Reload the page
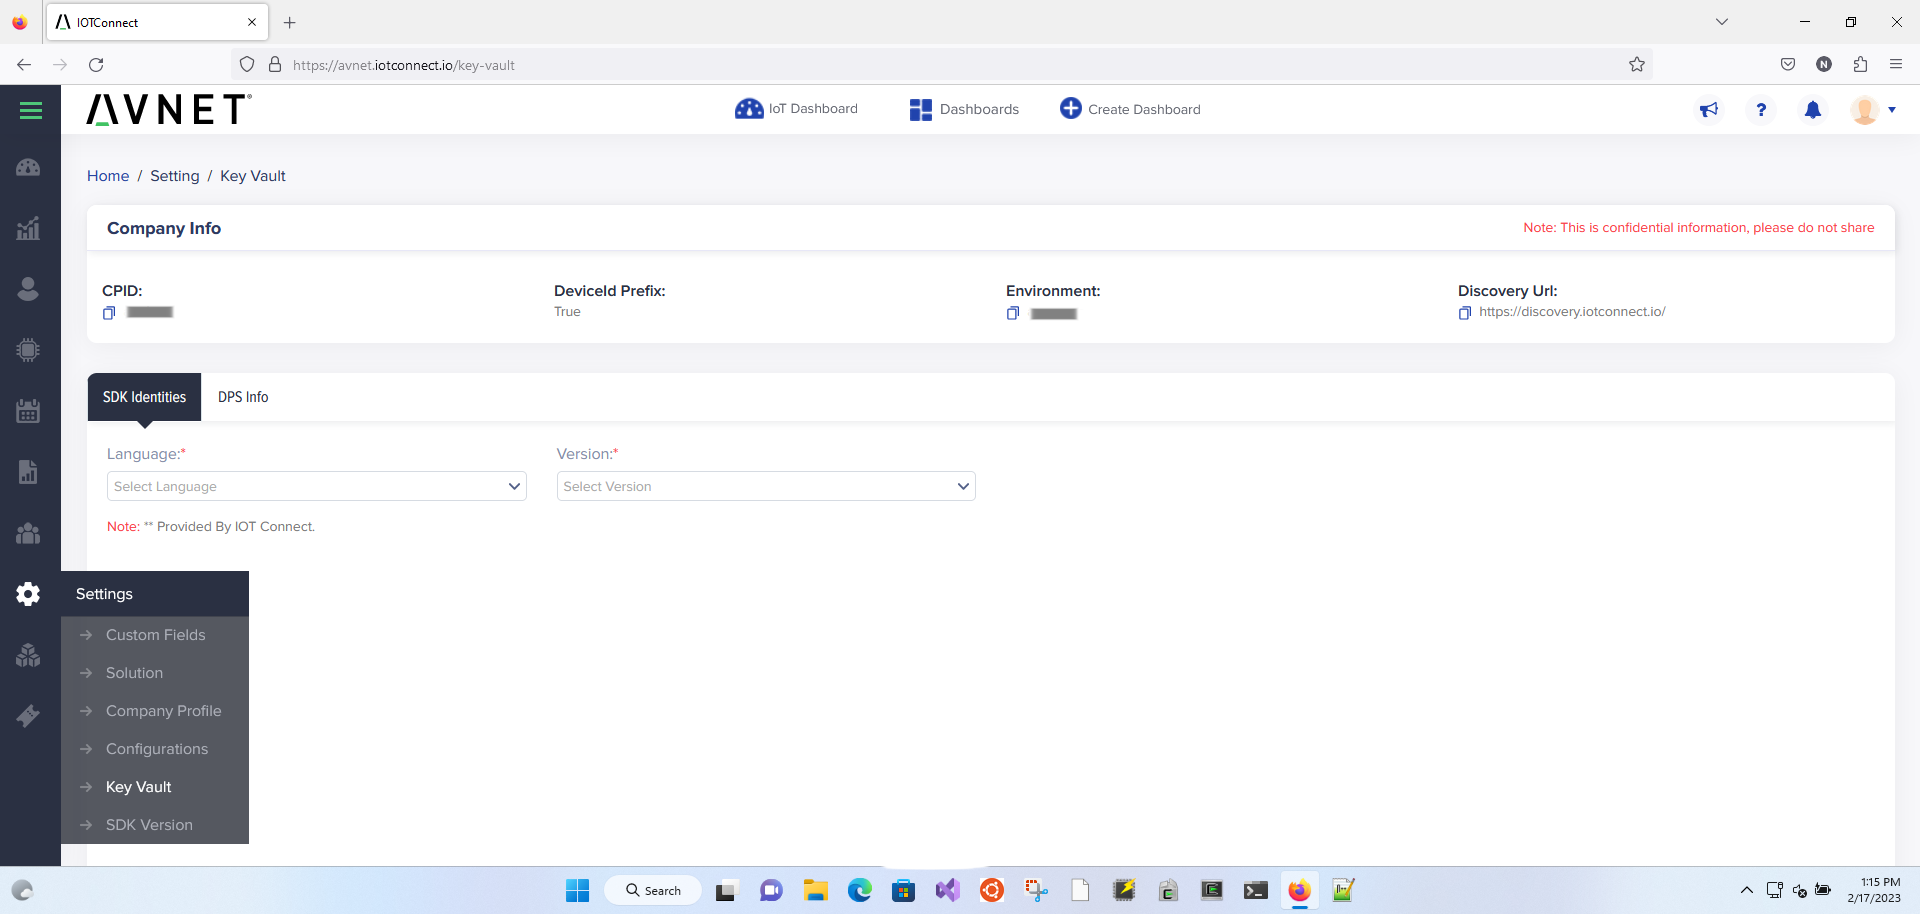Image resolution: width=1920 pixels, height=914 pixels. [x=96, y=65]
